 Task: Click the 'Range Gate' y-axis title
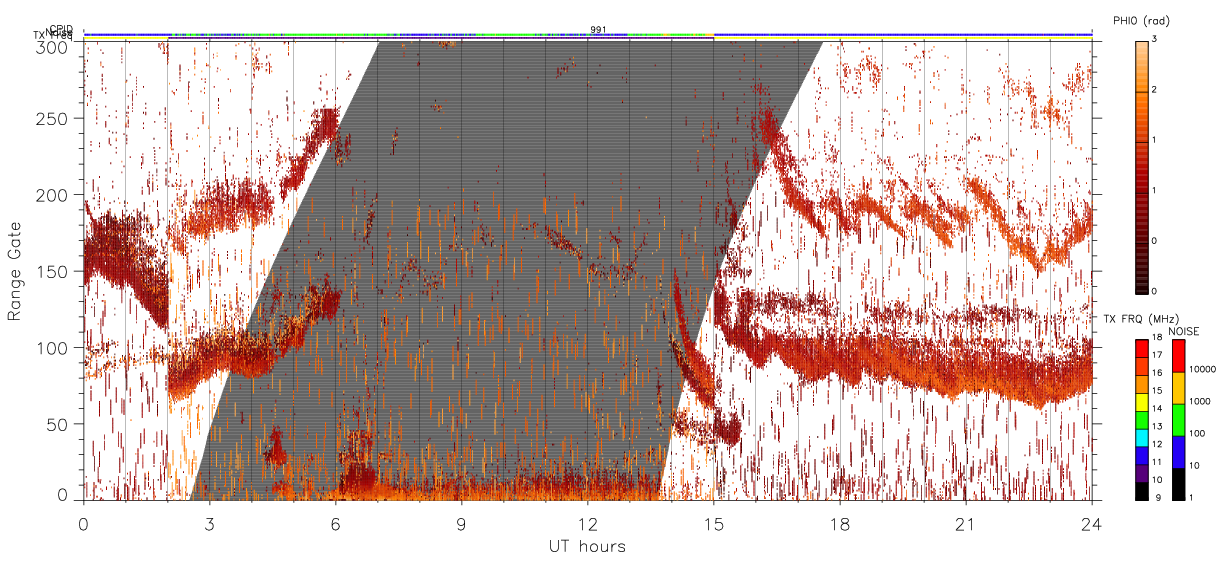coord(16,271)
